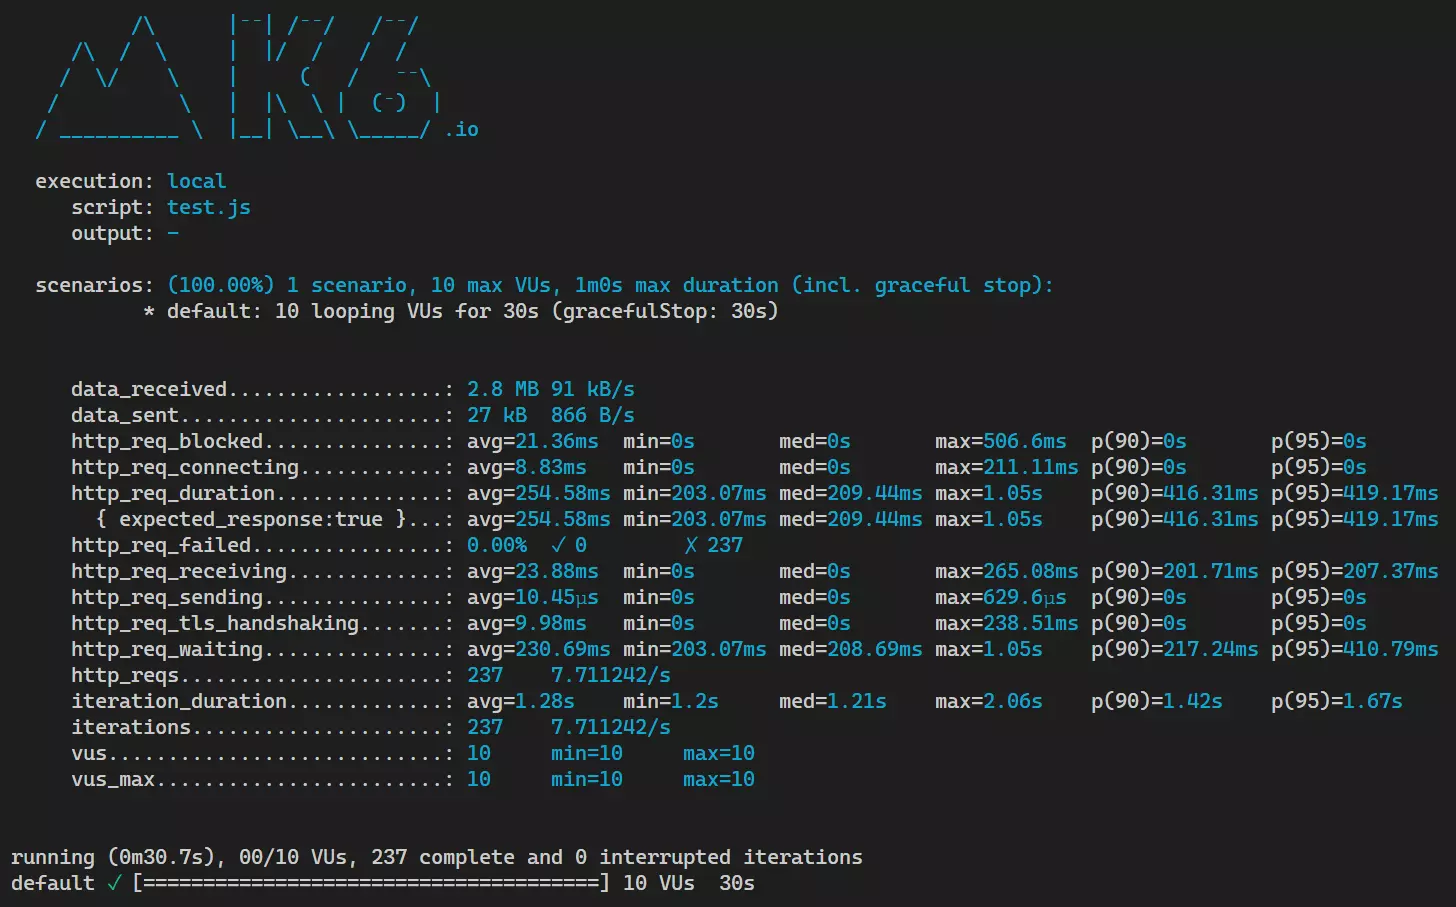Select the script name "test.js"
Image resolution: width=1456 pixels, height=907 pixels.
(209, 207)
